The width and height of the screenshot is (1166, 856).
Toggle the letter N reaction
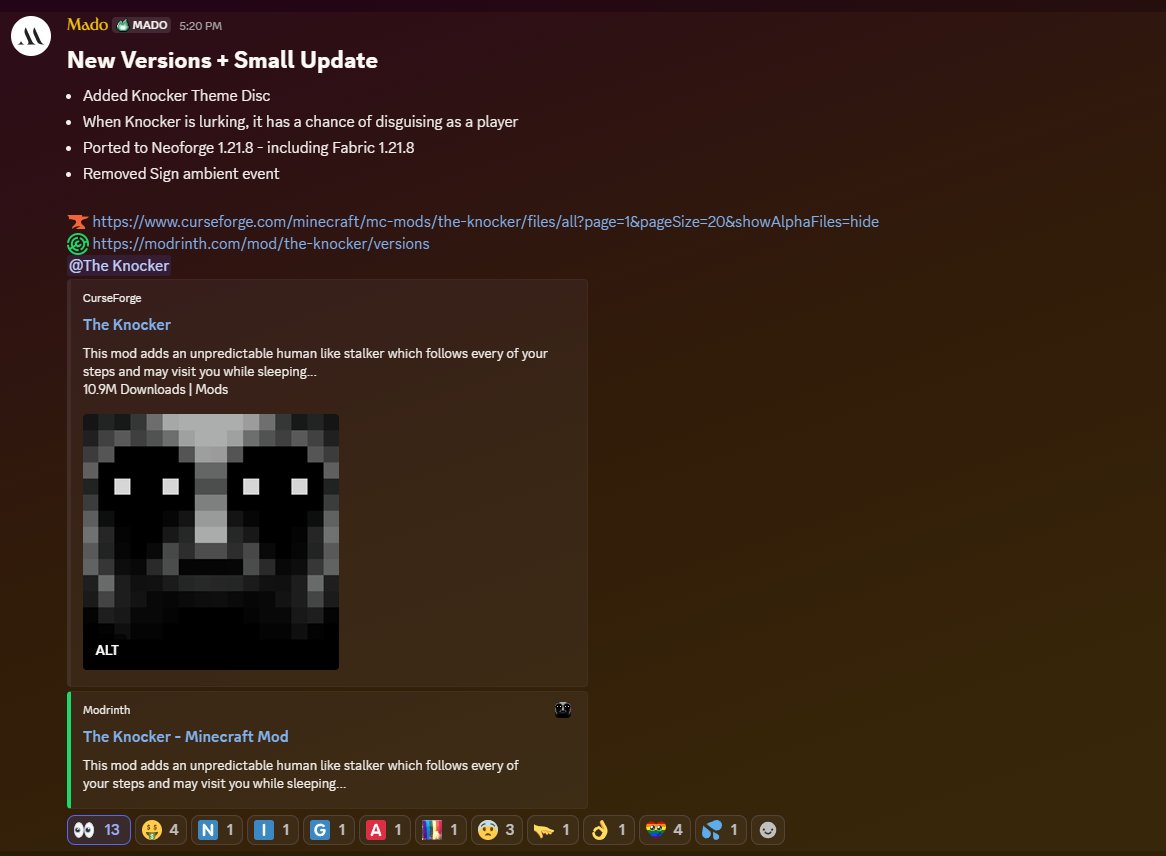[217, 830]
